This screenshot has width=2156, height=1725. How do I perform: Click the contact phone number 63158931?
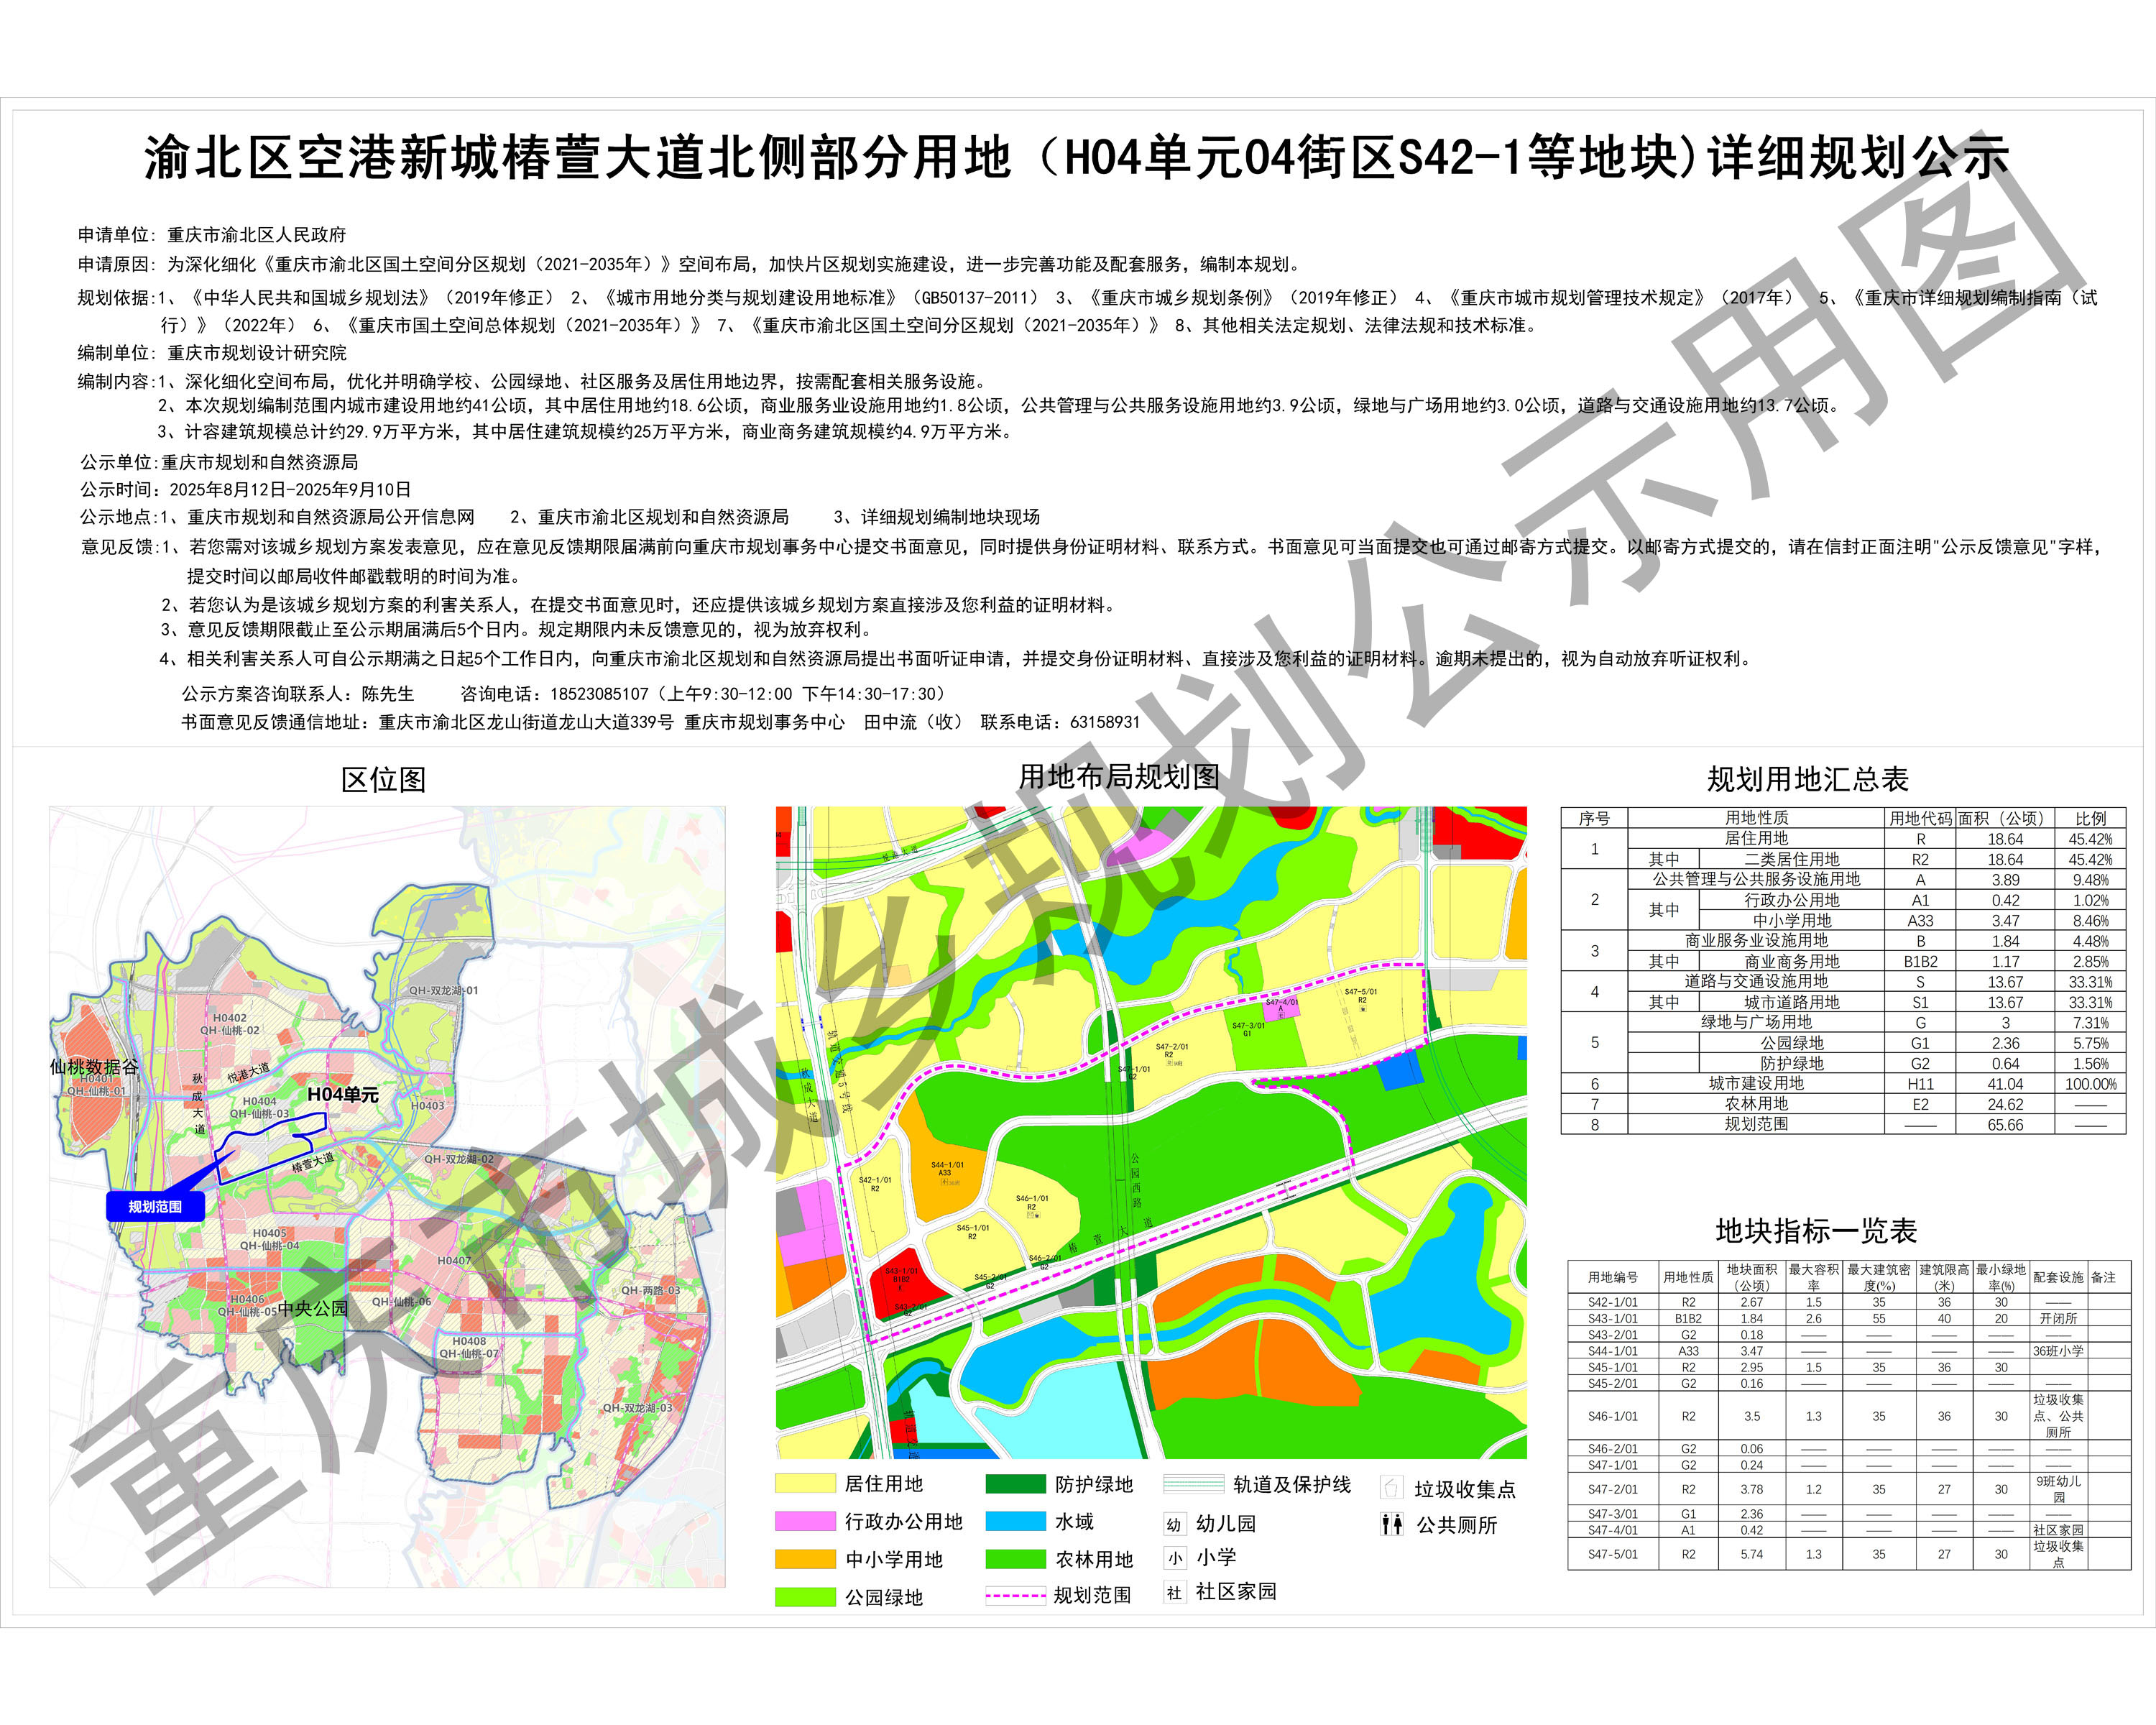pos(1104,722)
